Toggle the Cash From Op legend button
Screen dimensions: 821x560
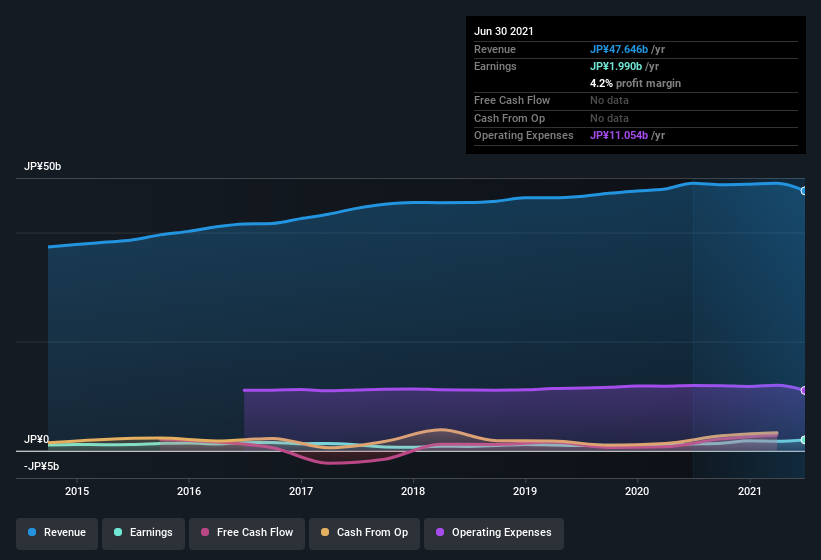click(364, 533)
